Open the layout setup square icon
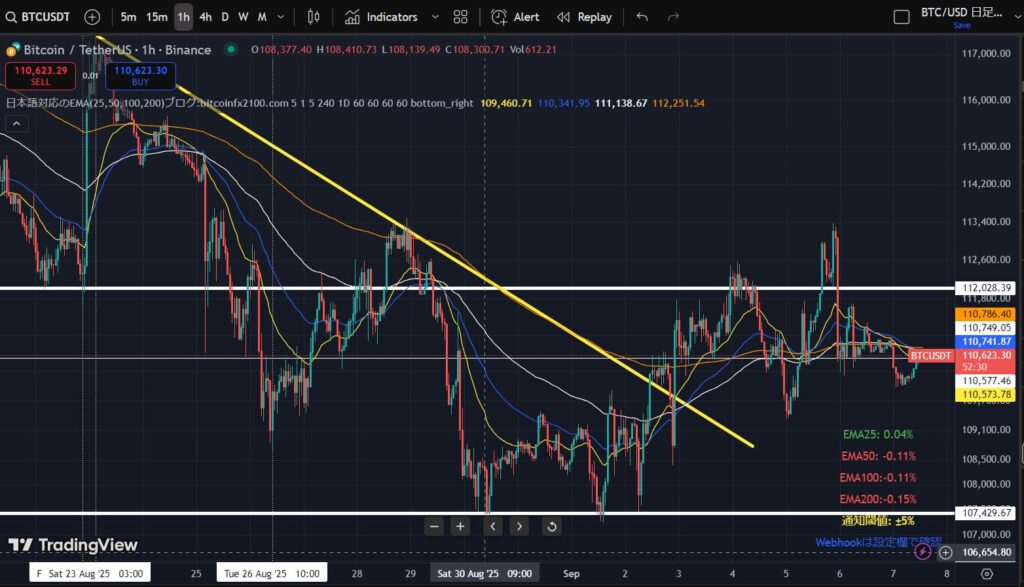 click(x=901, y=17)
